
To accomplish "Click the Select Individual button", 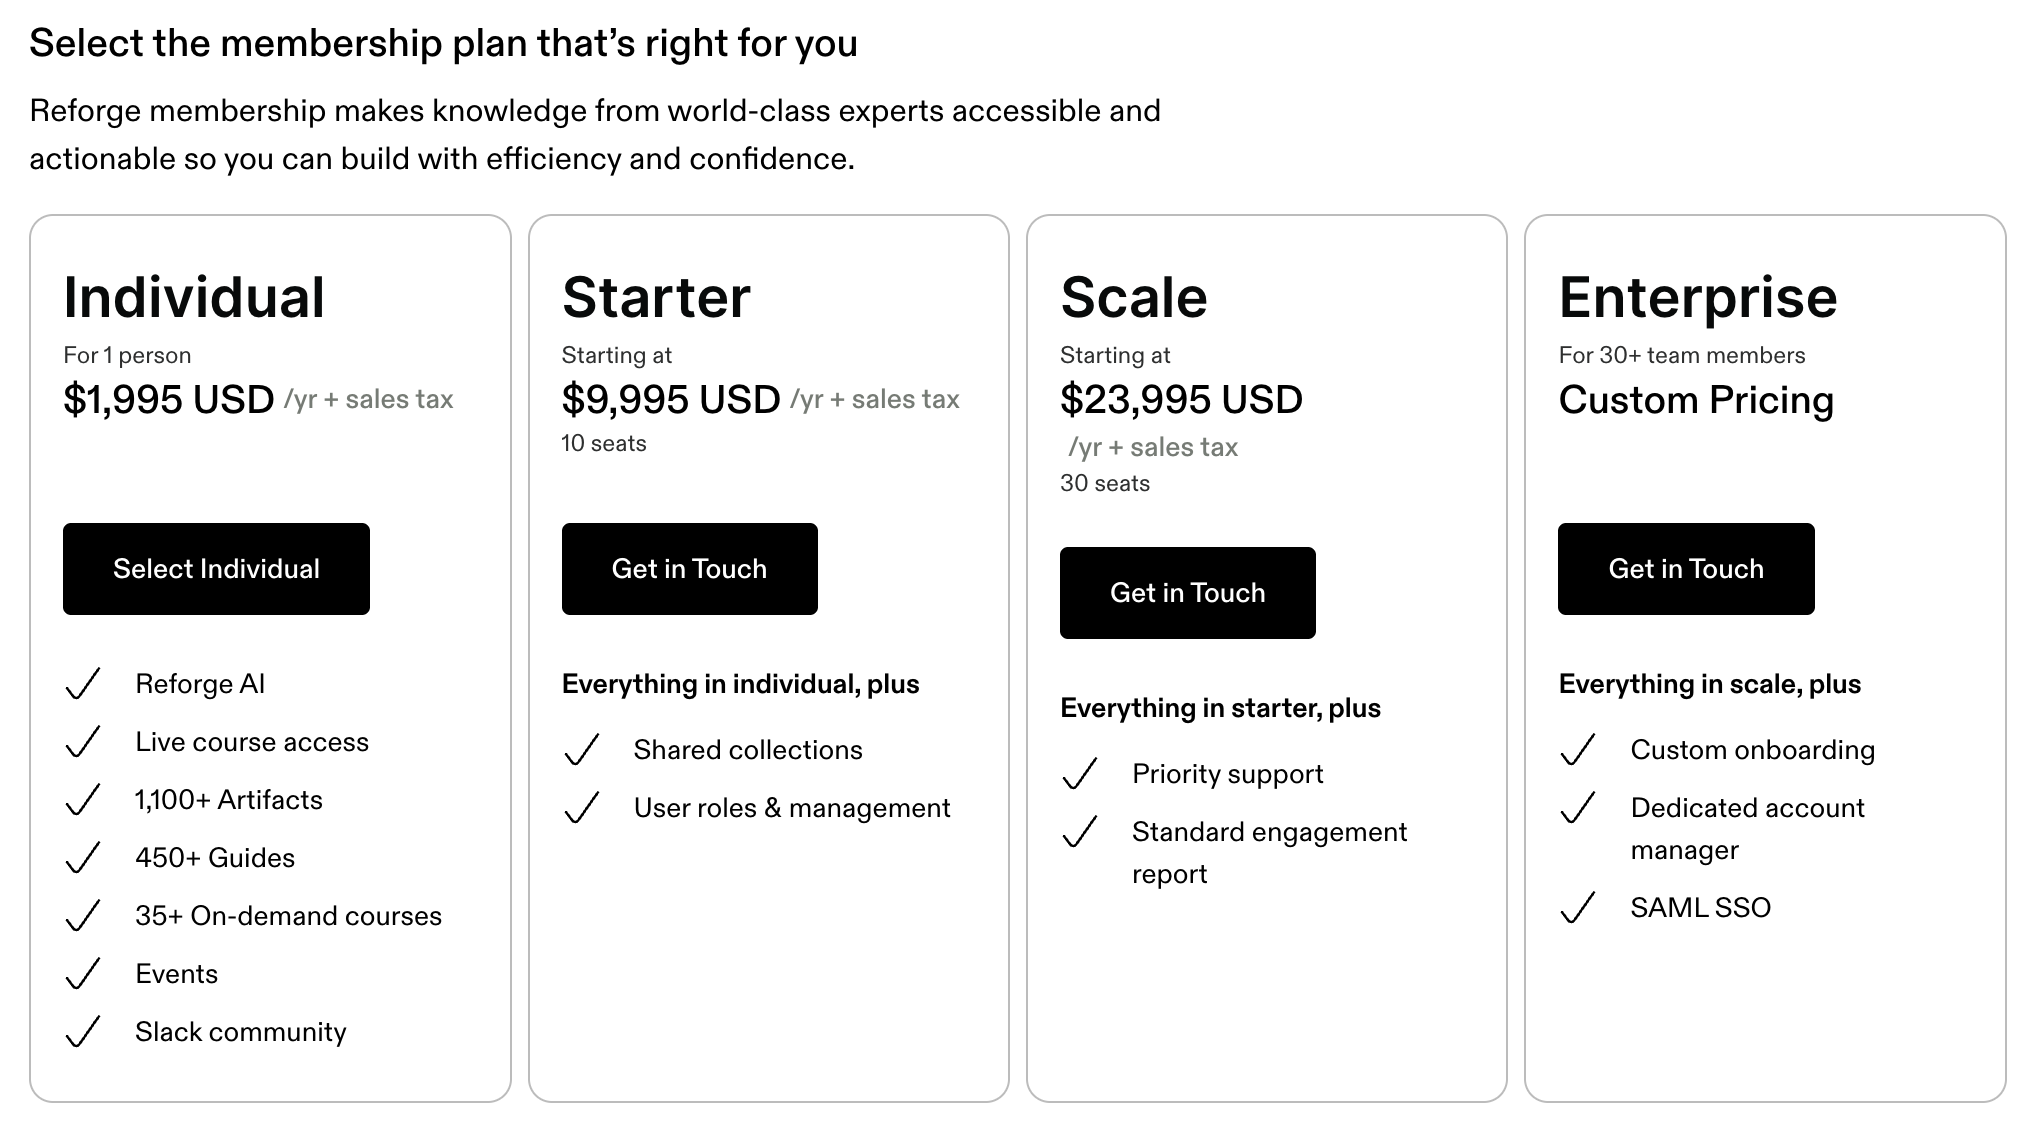I will (x=216, y=569).
